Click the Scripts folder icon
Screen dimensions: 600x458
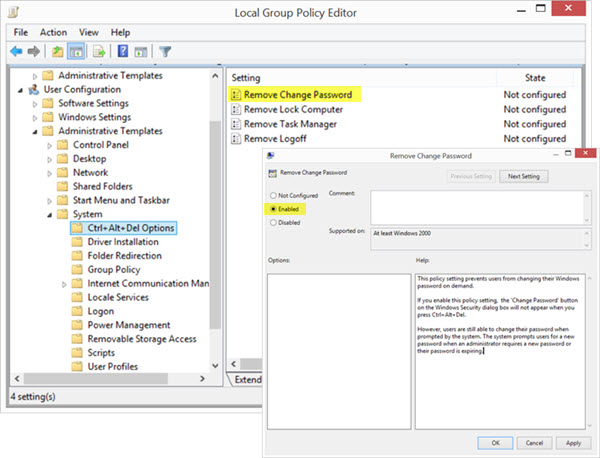pos(77,352)
